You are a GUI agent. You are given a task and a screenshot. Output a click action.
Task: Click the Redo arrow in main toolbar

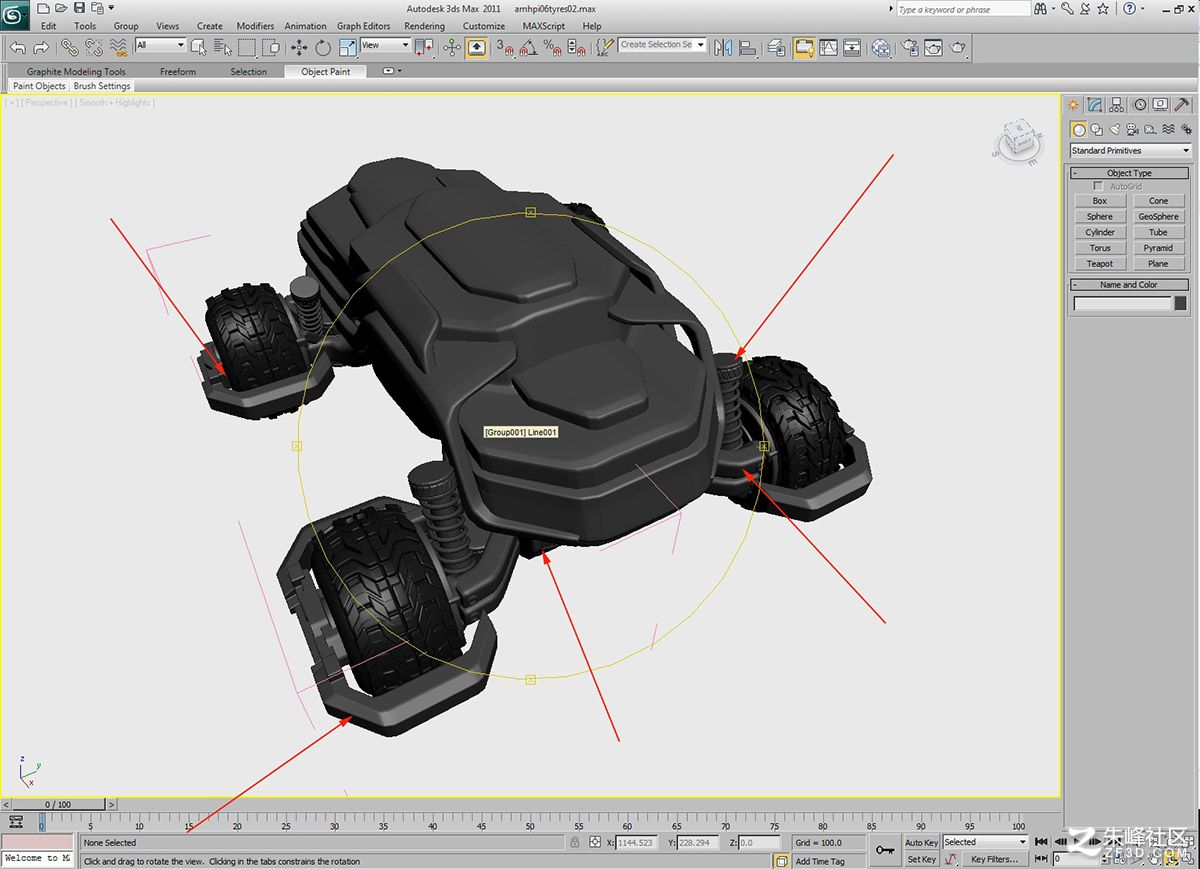(41, 47)
